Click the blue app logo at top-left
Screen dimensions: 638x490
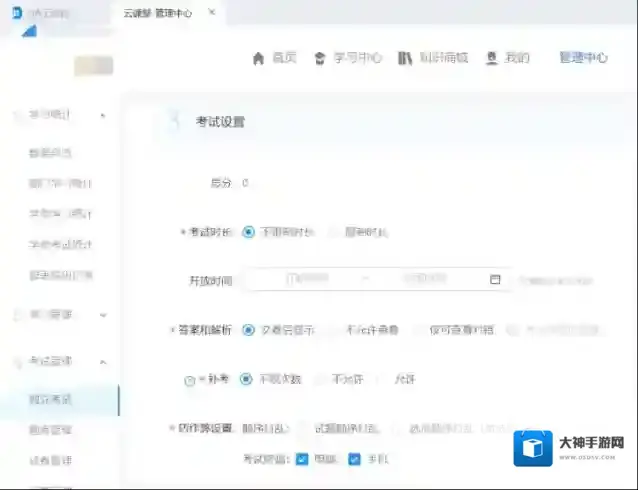pos(17,13)
